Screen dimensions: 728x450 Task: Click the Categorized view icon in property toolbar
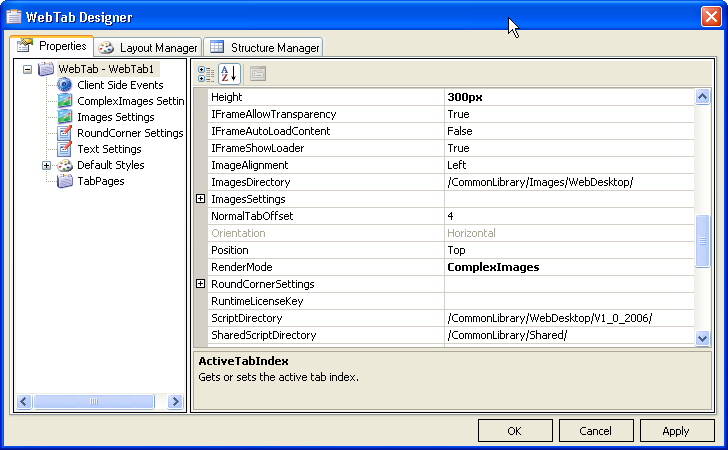[x=206, y=73]
